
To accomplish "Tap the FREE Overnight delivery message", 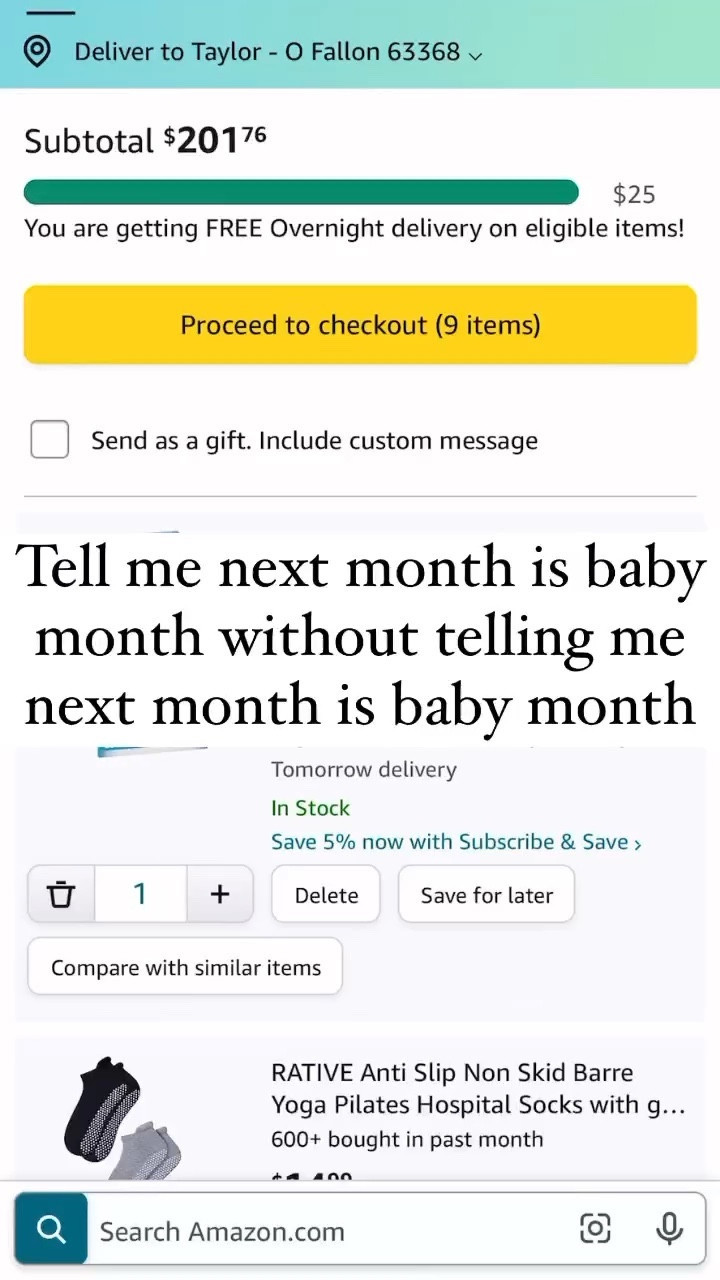I will coord(354,228).
